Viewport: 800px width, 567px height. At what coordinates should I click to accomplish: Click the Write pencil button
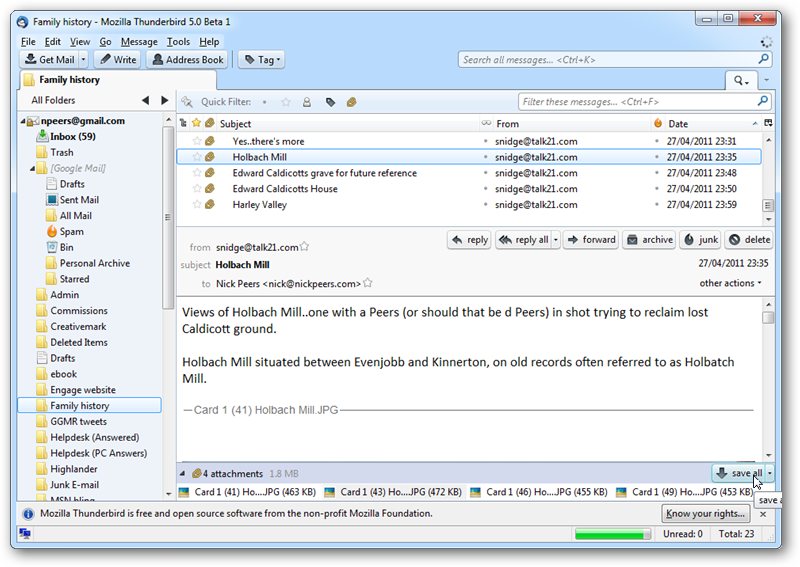(x=118, y=60)
